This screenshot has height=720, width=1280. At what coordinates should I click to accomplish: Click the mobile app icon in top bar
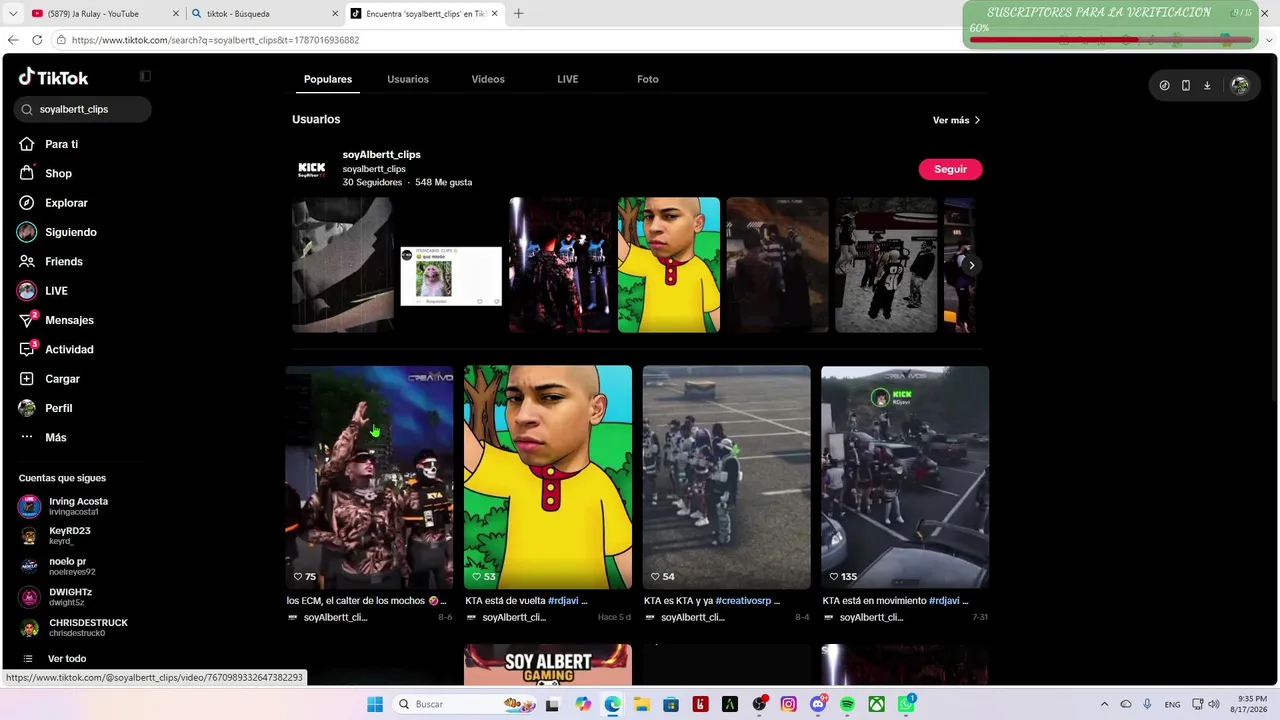[x=1186, y=85]
